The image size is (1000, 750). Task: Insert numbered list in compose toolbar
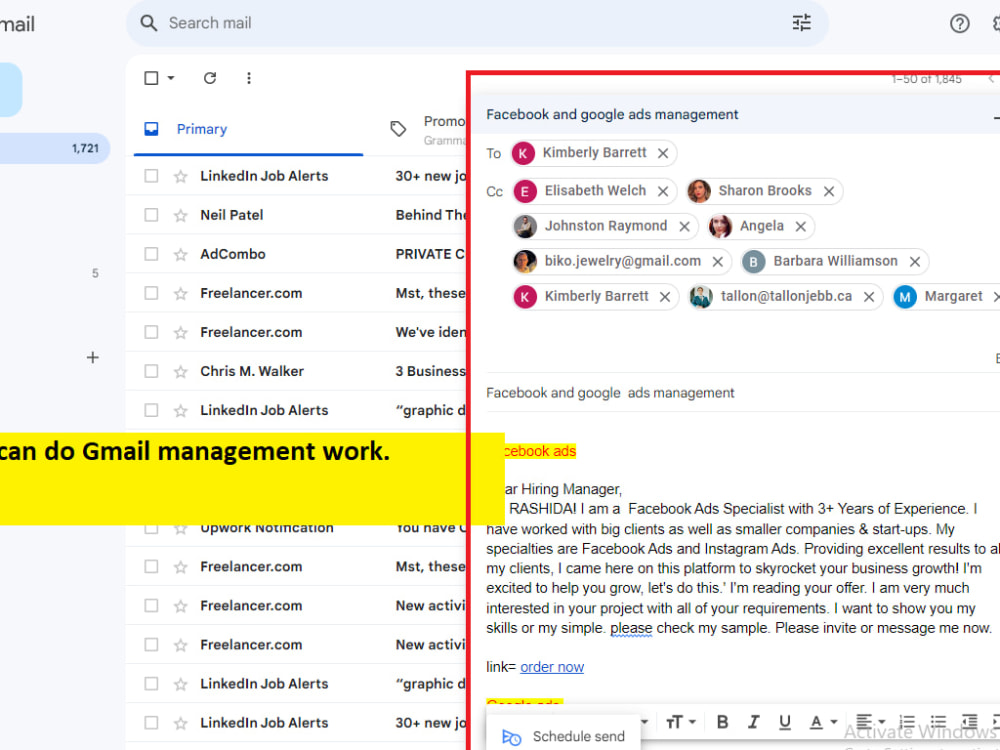(x=907, y=722)
